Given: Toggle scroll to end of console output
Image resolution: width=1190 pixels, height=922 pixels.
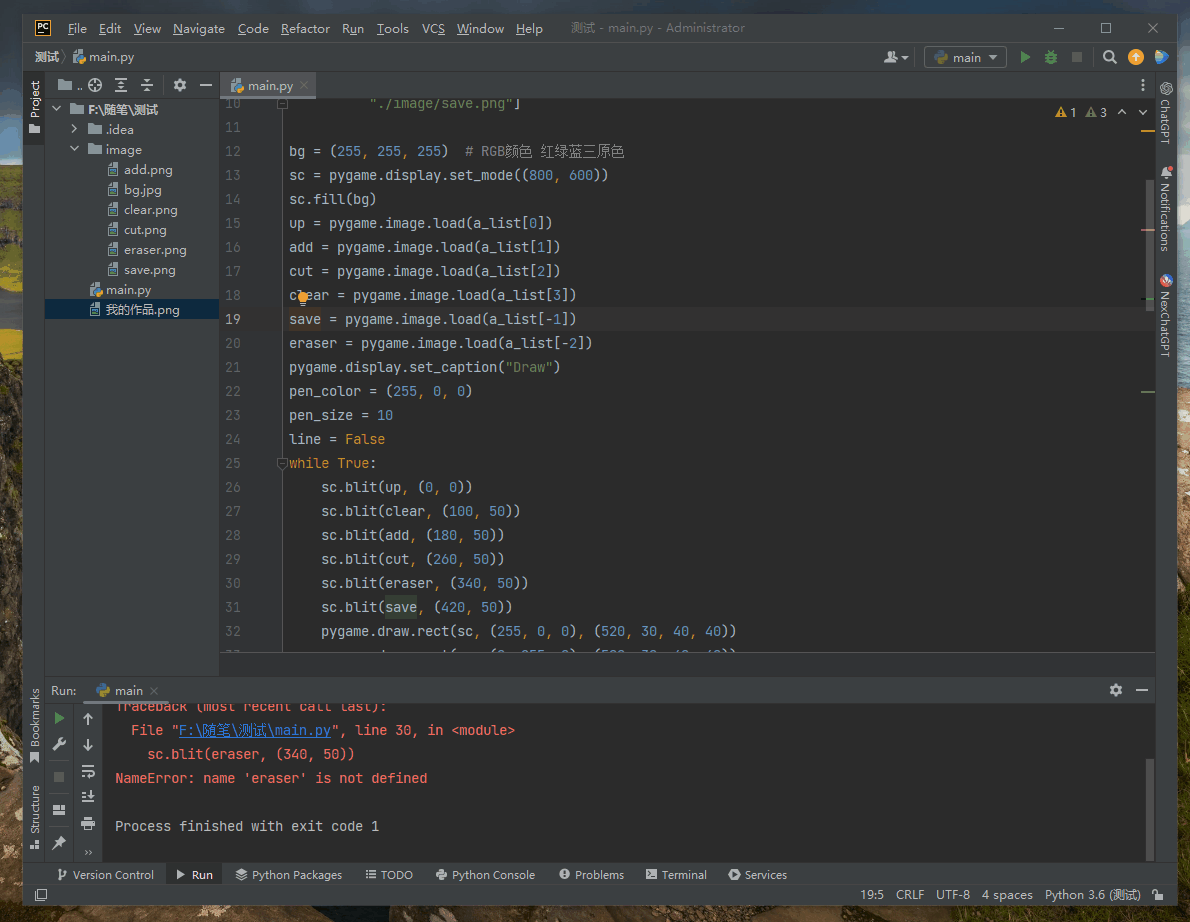Looking at the screenshot, I should click(88, 797).
